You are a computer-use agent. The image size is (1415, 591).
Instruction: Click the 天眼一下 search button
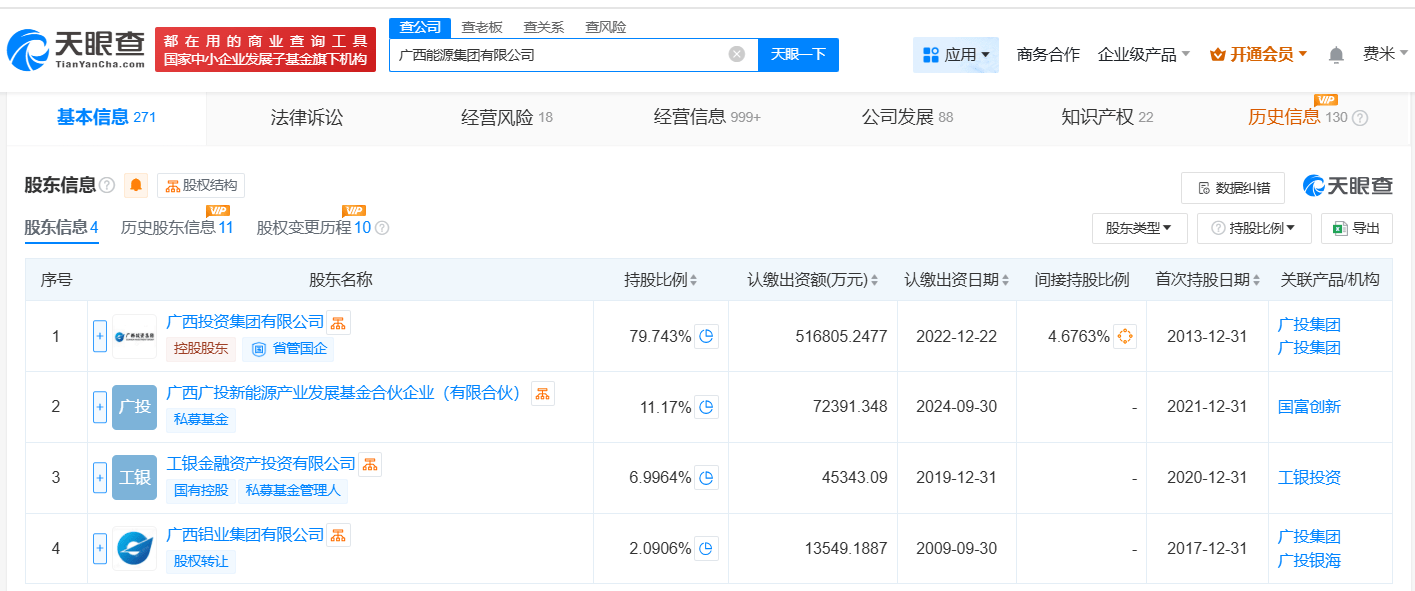coord(798,55)
